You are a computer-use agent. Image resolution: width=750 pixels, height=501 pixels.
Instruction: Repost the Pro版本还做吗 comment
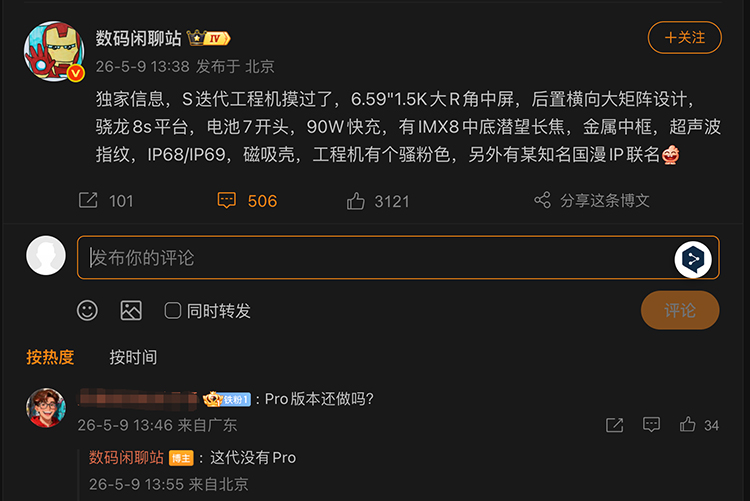pos(615,425)
